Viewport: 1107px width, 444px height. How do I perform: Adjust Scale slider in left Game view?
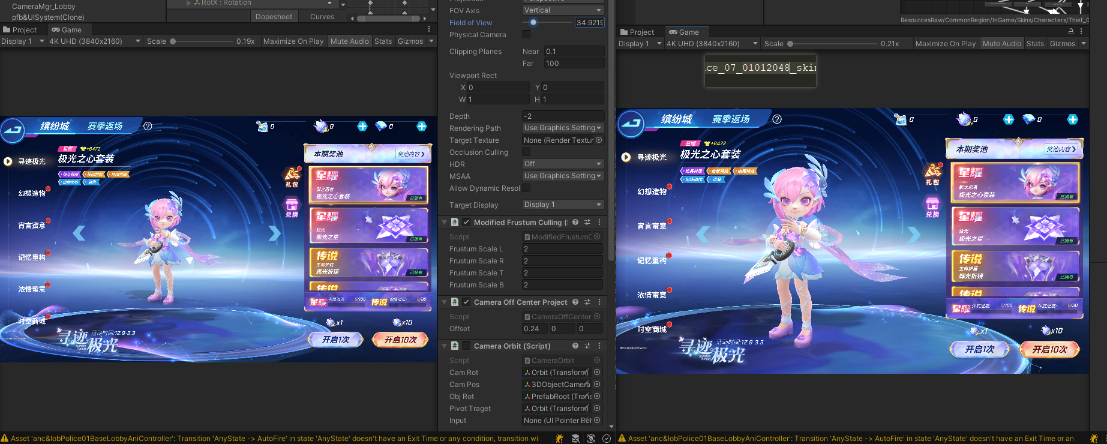(x=201, y=42)
